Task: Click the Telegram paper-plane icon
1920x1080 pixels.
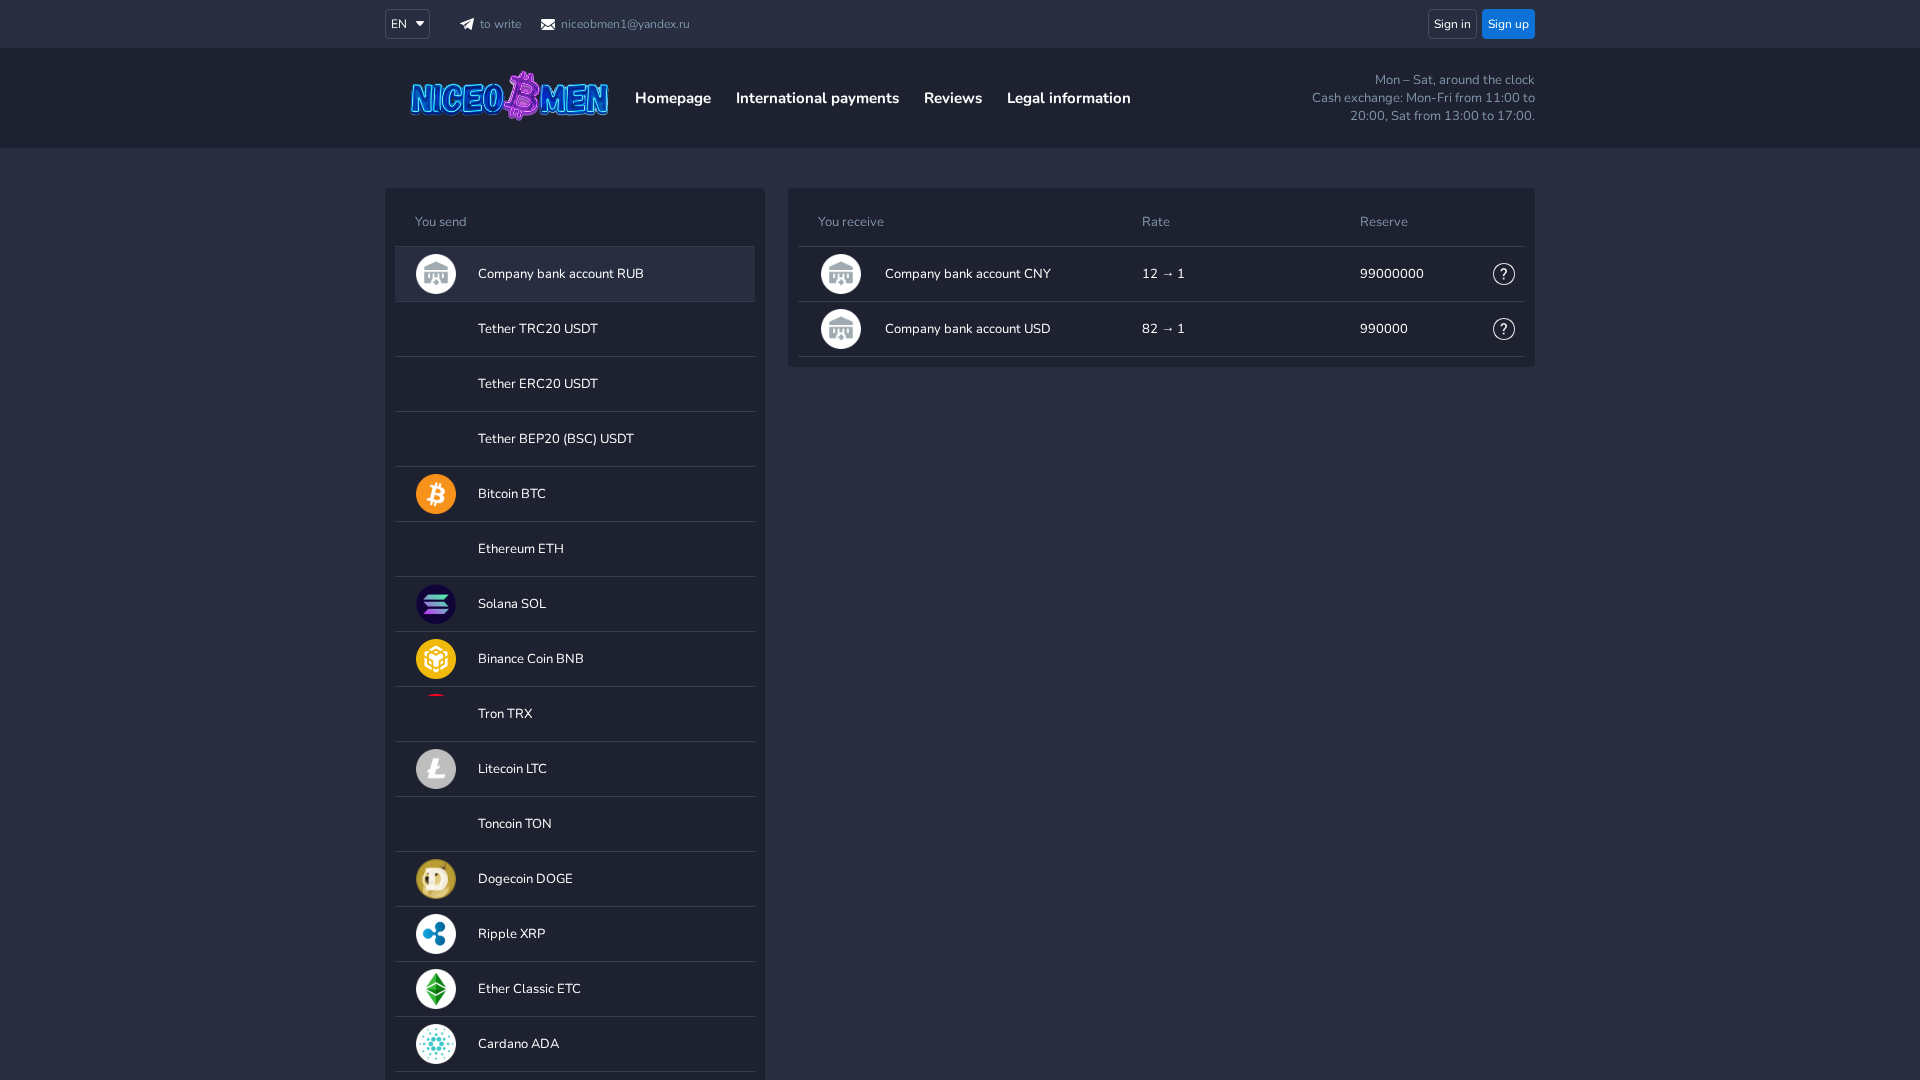Action: (467, 24)
